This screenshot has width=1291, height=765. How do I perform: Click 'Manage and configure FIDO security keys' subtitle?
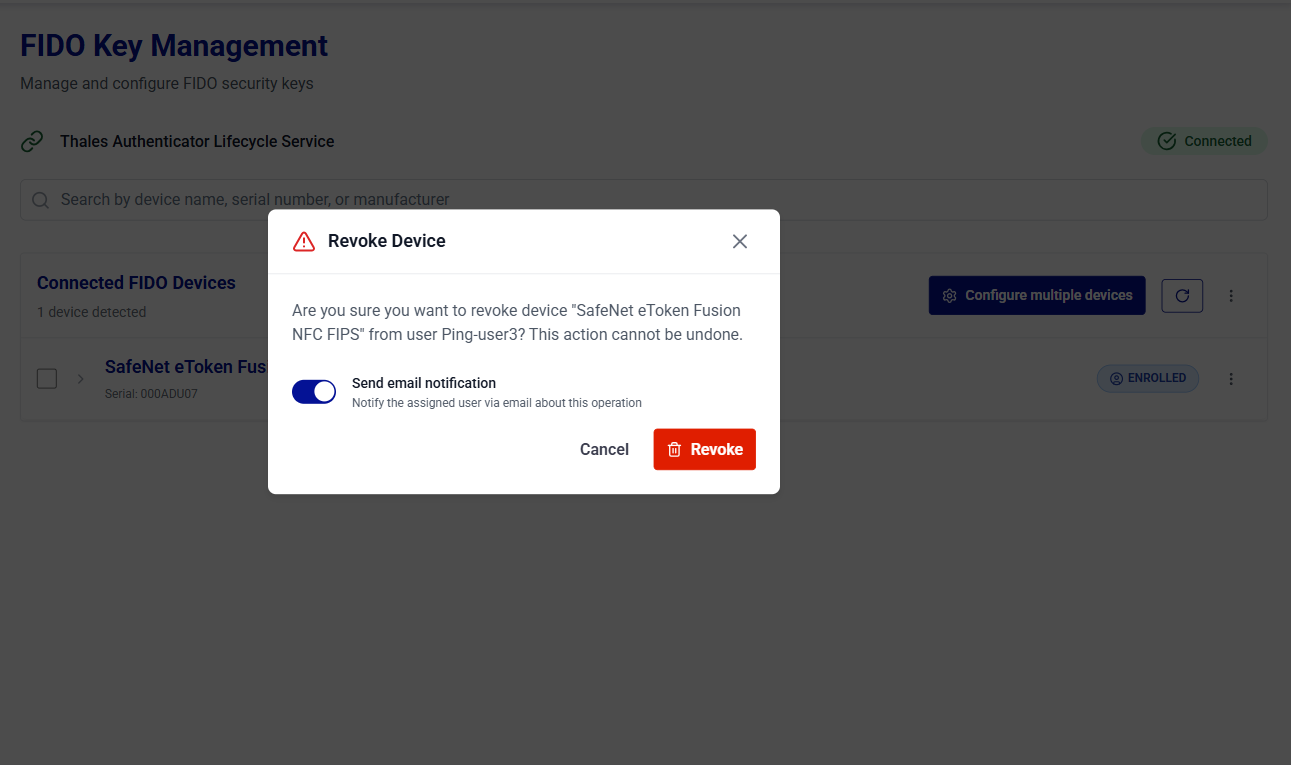167,84
